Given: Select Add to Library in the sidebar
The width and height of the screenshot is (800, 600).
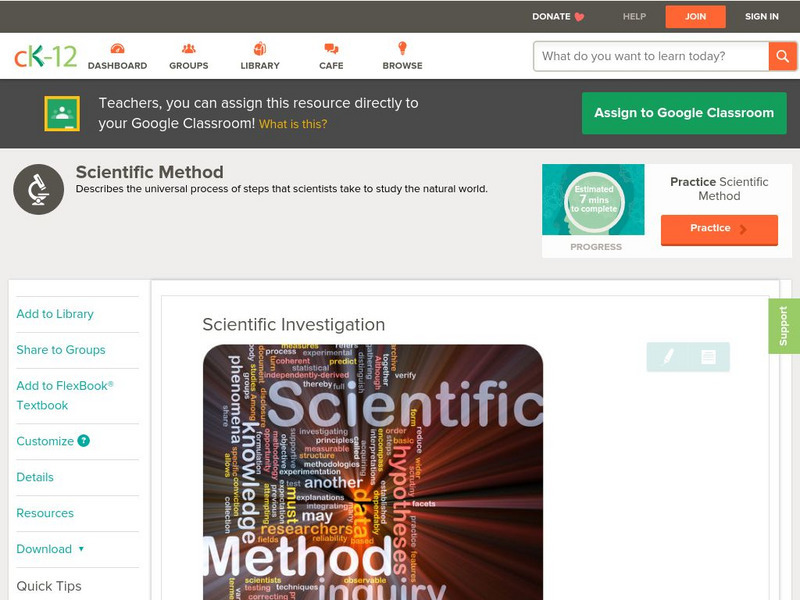Looking at the screenshot, I should click(x=54, y=314).
